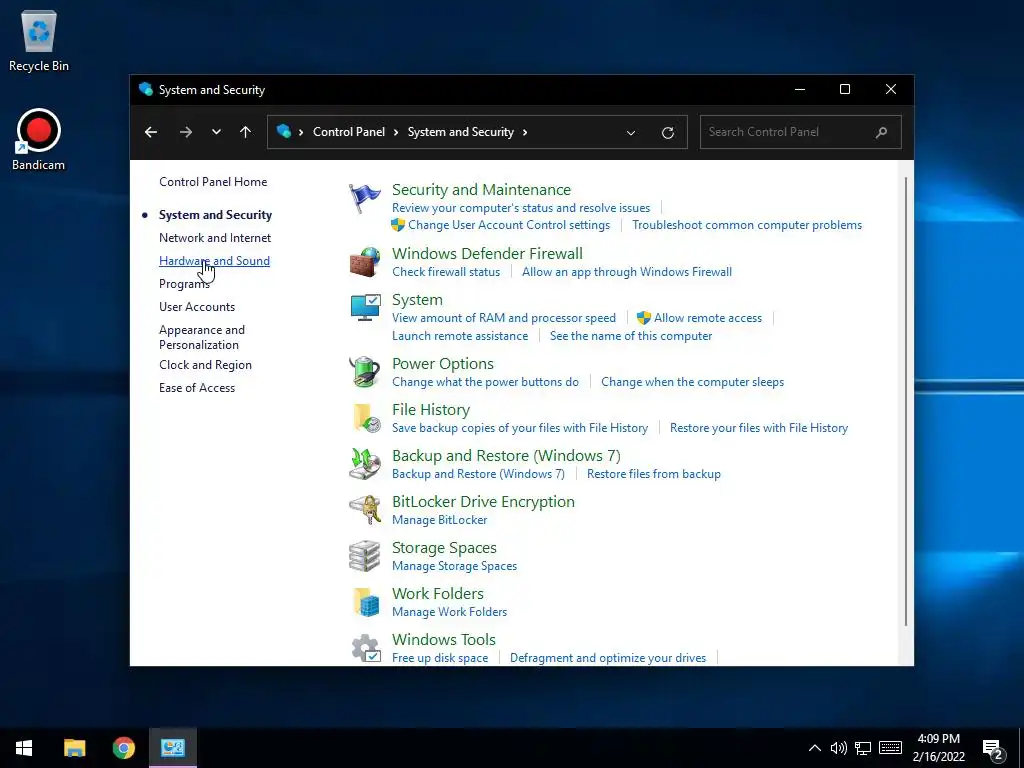This screenshot has height=768, width=1024.
Task: Click the File History folder icon
Action: (366, 418)
